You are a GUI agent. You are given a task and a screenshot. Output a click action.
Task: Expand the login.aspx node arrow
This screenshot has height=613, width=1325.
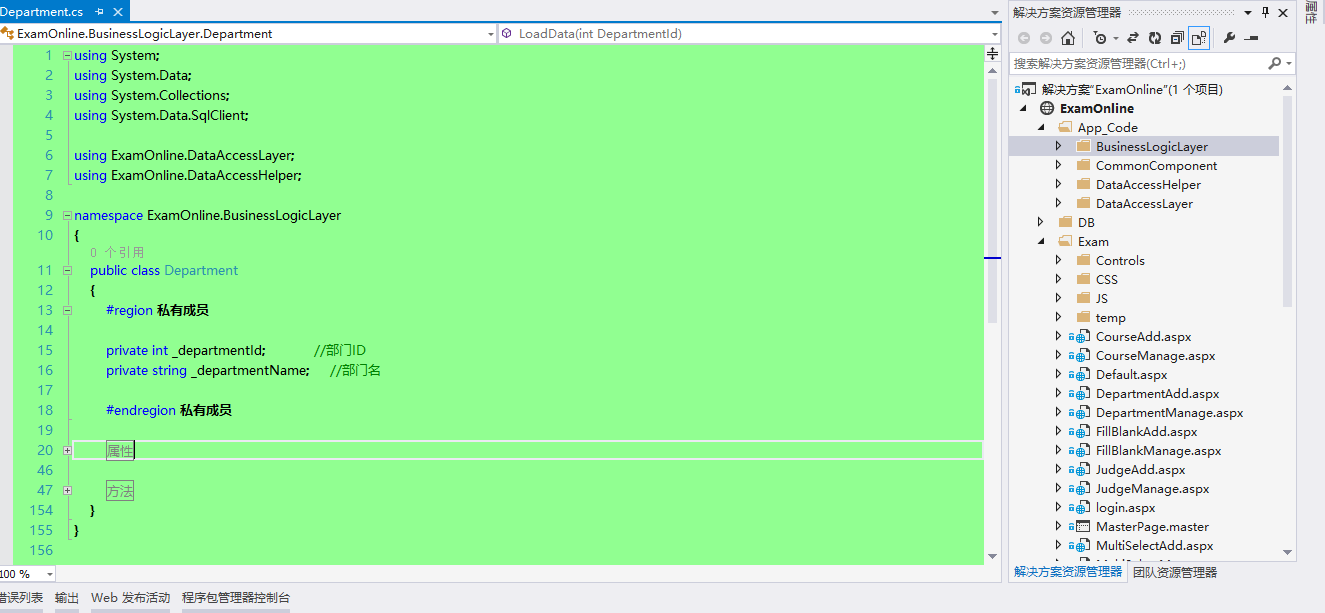coord(1059,507)
